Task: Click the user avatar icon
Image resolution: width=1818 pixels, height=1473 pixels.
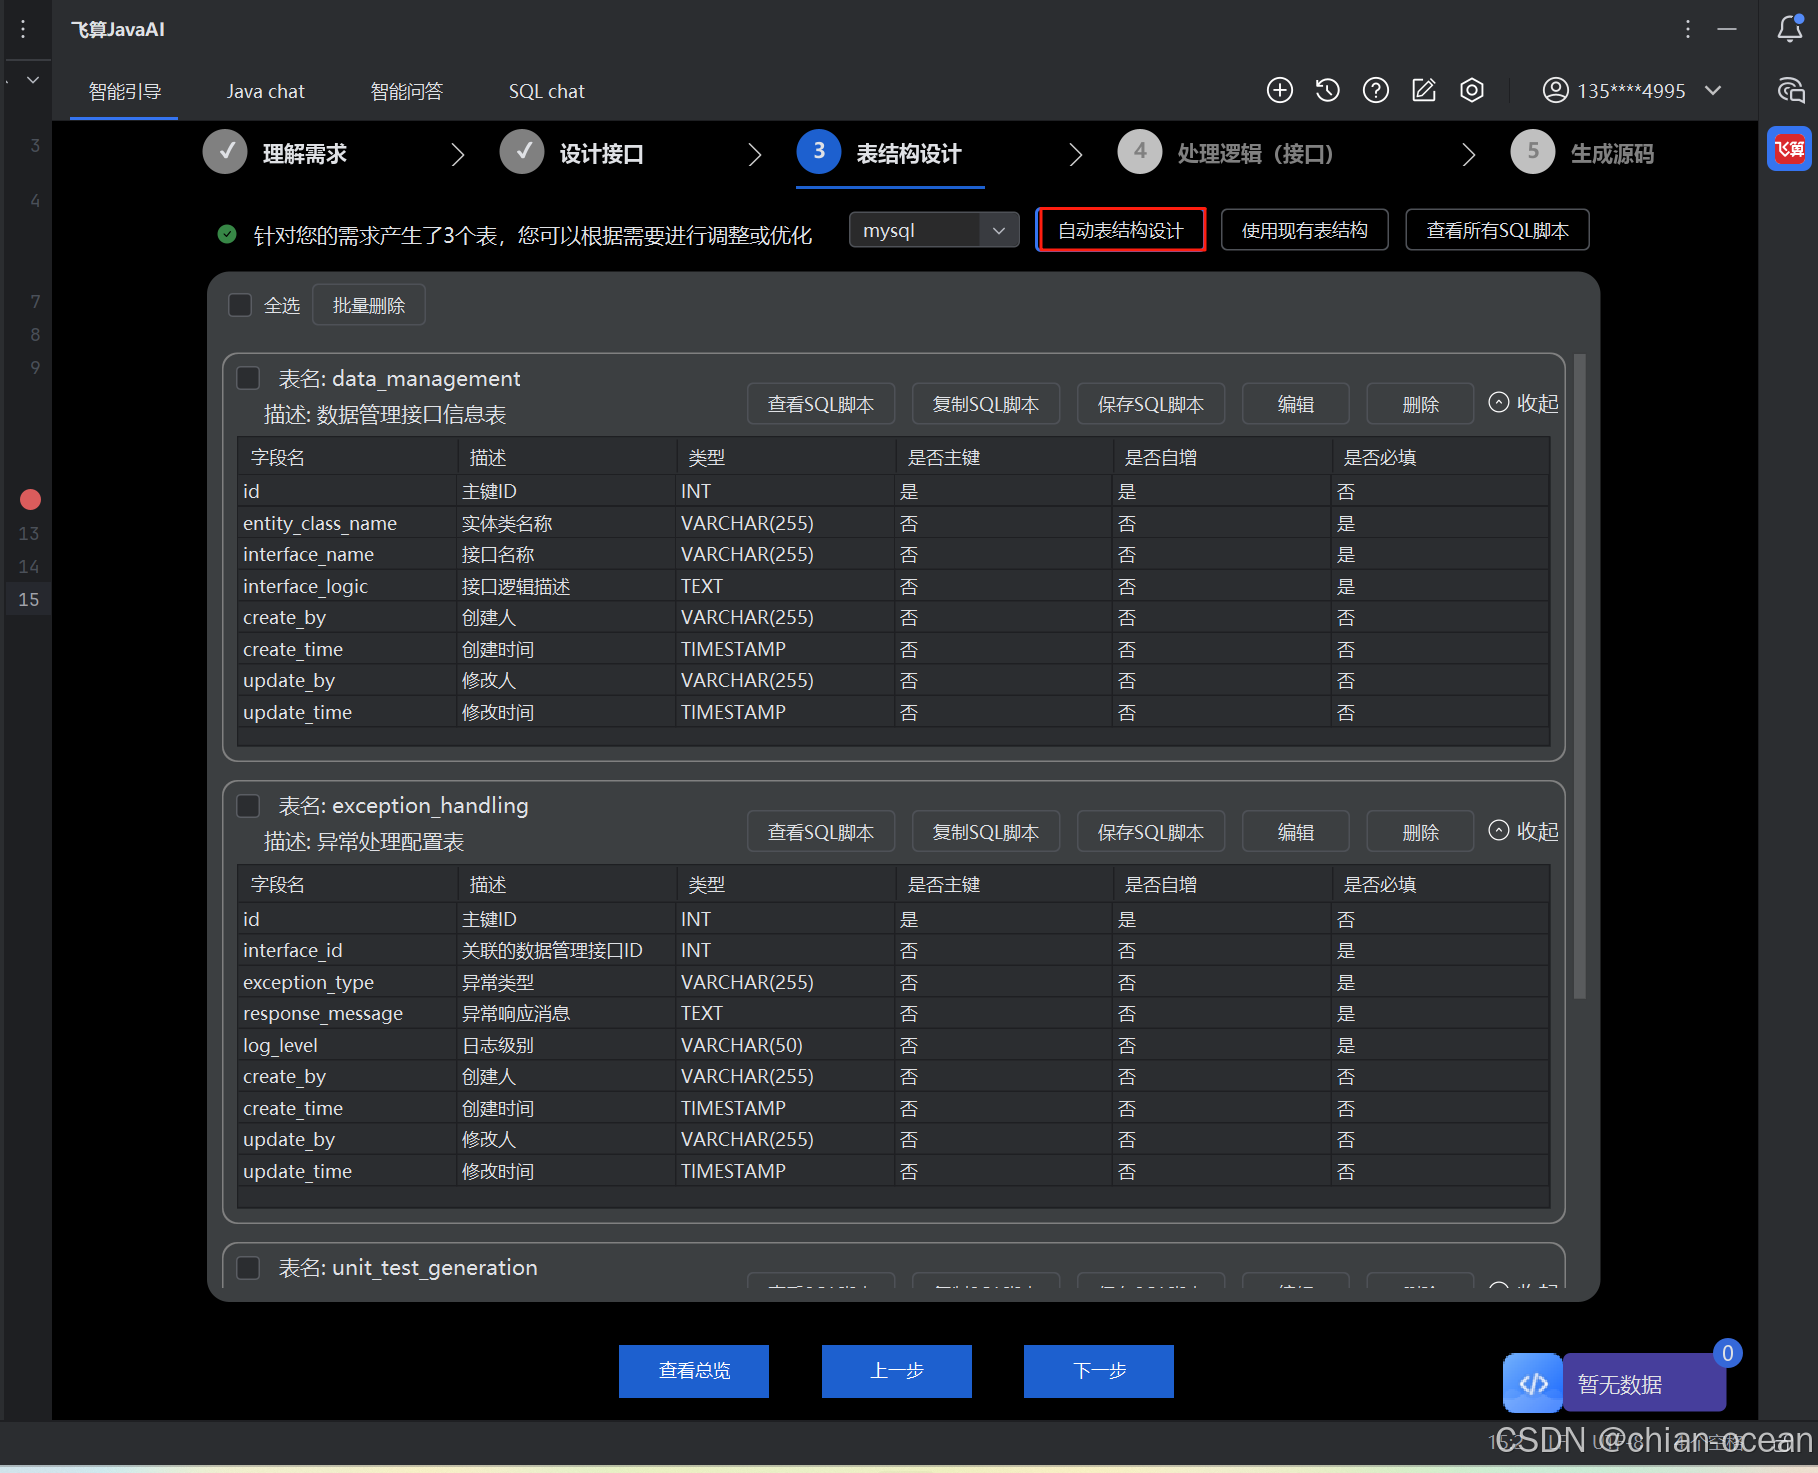Action: [1555, 91]
